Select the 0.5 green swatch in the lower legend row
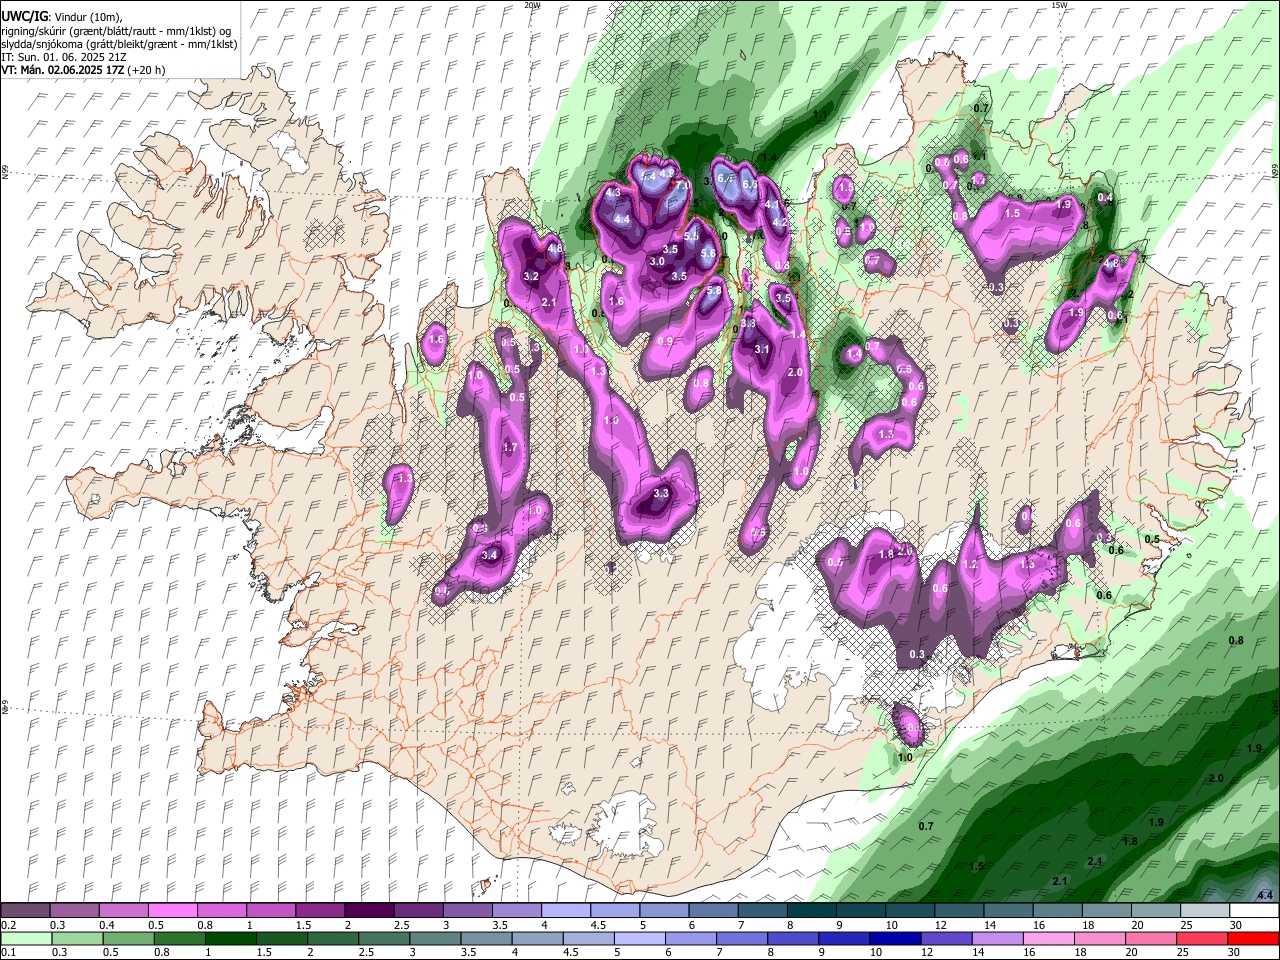1280x960 pixels. [128, 938]
